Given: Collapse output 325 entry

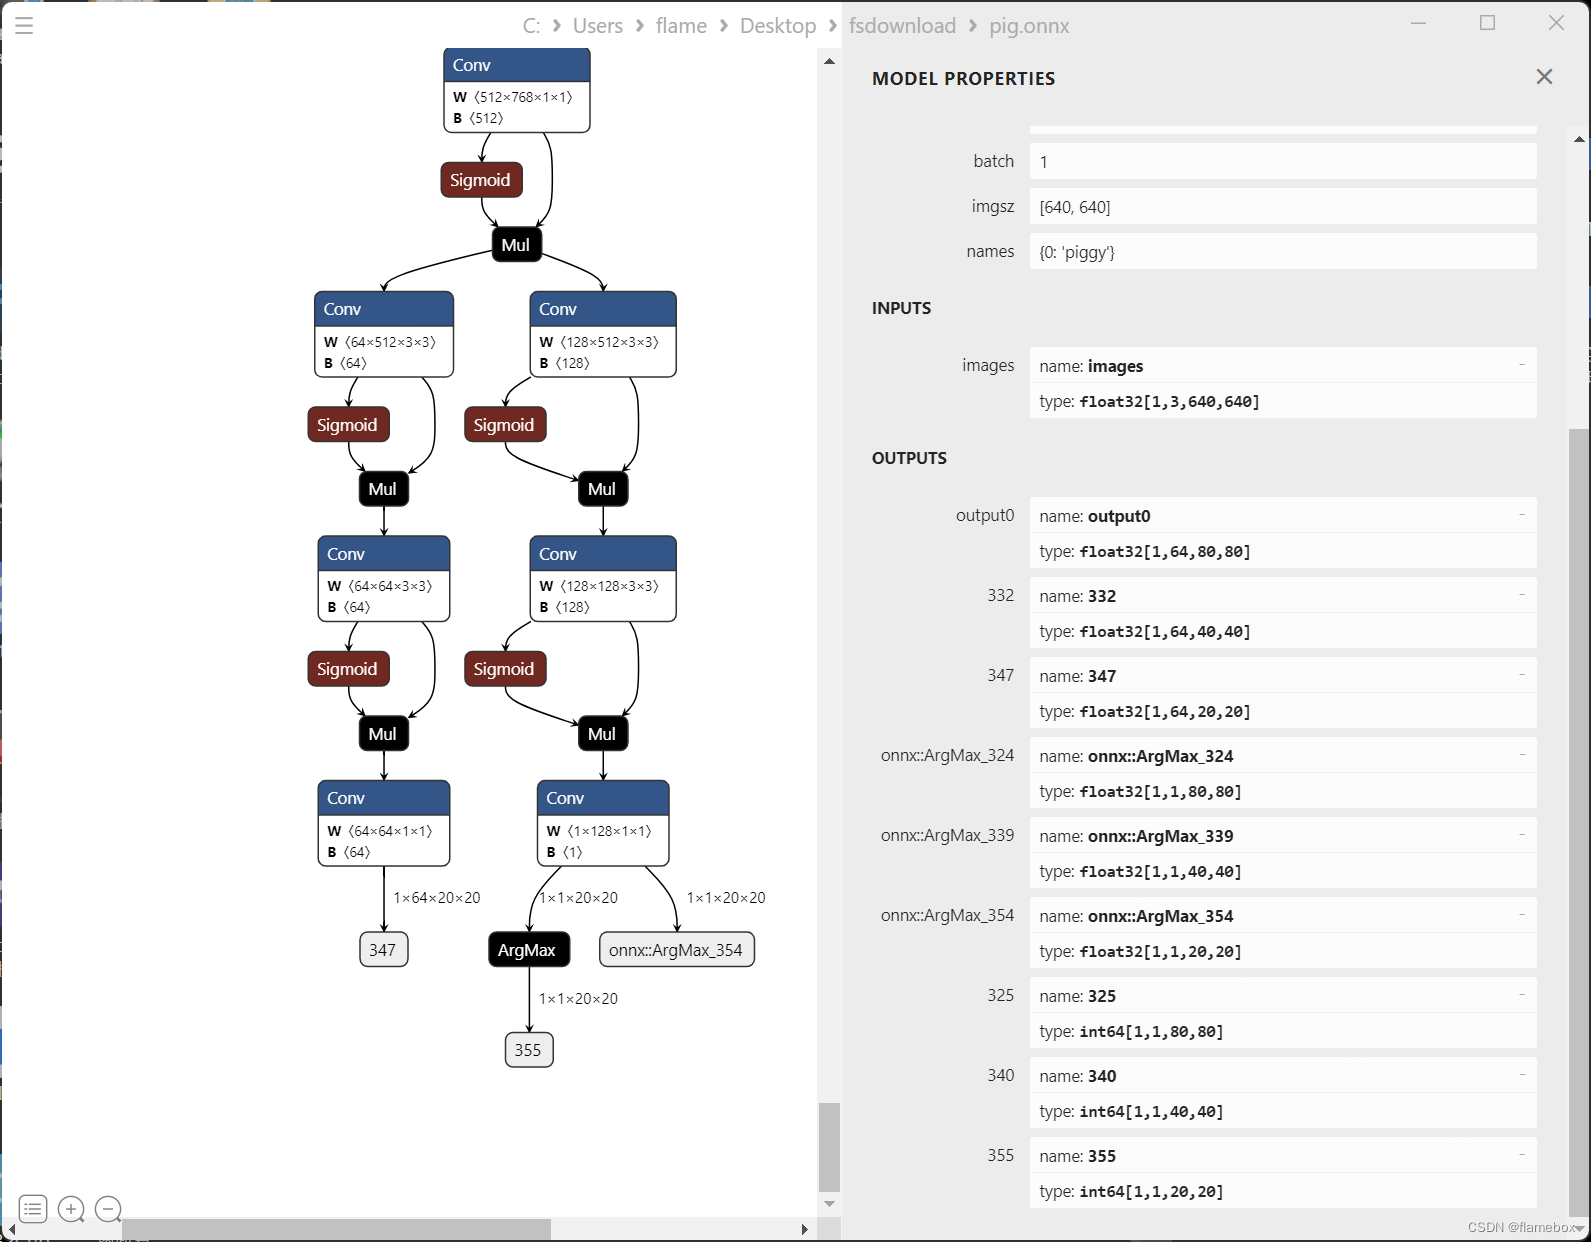Looking at the screenshot, I should (x=1522, y=995).
